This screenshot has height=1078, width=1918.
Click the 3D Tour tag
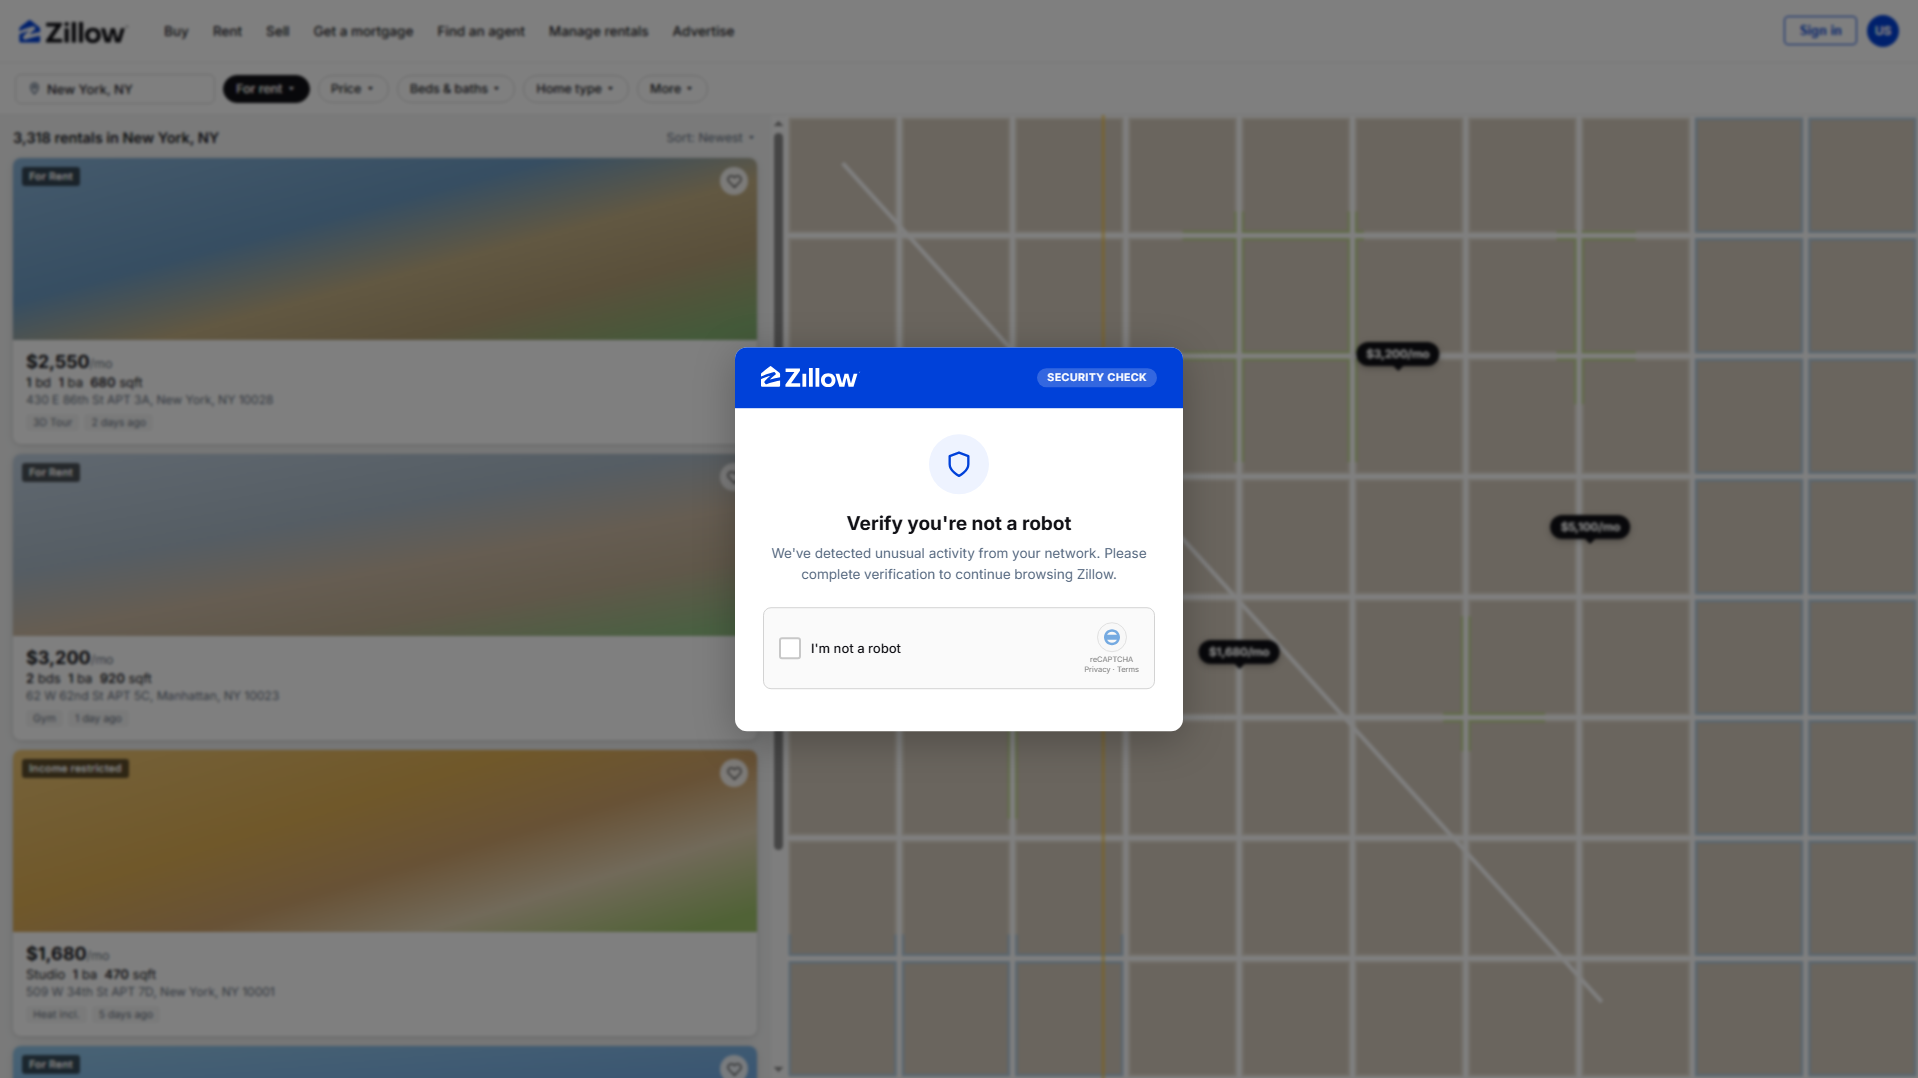[53, 423]
